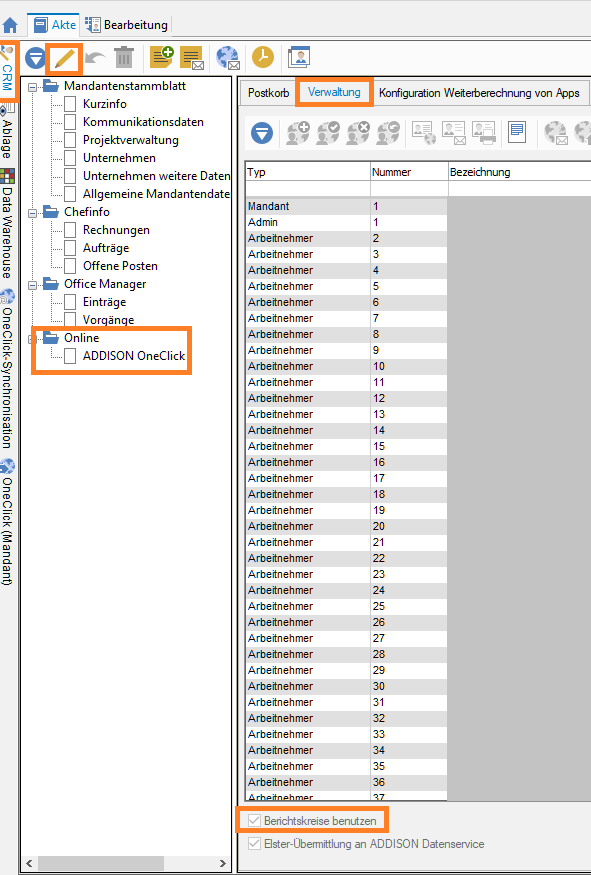Click the filter field under Nummer column
The height and width of the screenshot is (875, 591).
point(409,189)
